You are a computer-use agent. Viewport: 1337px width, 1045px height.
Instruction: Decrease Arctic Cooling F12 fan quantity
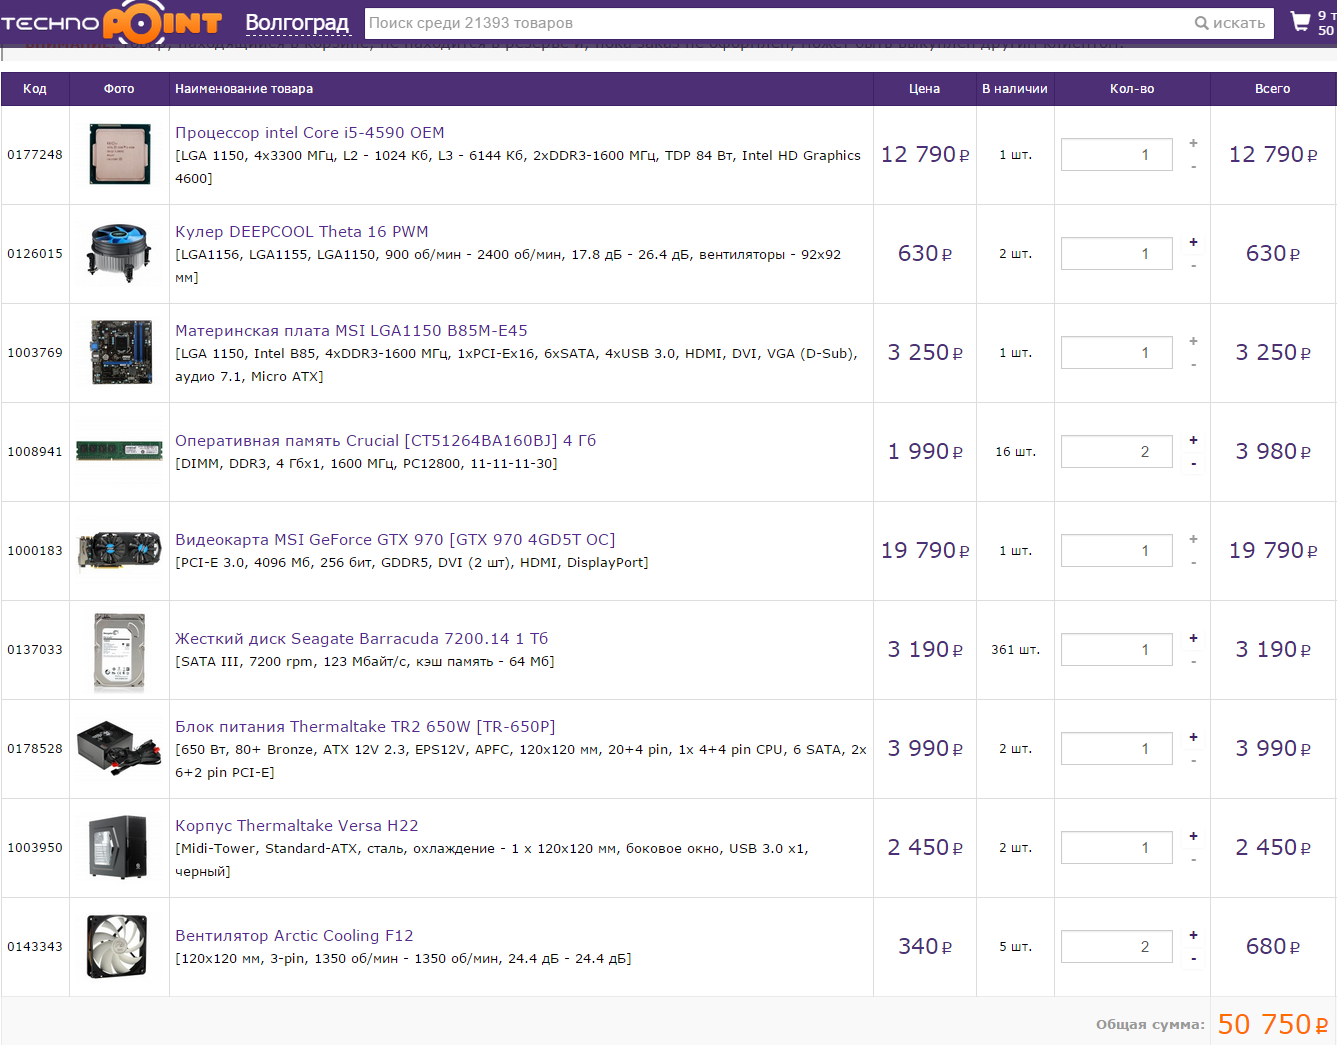pyautogui.click(x=1193, y=959)
